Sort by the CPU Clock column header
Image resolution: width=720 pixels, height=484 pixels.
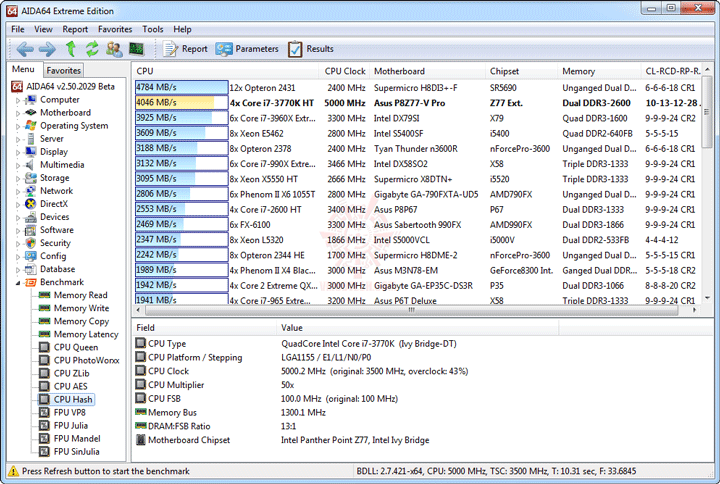[x=344, y=71]
